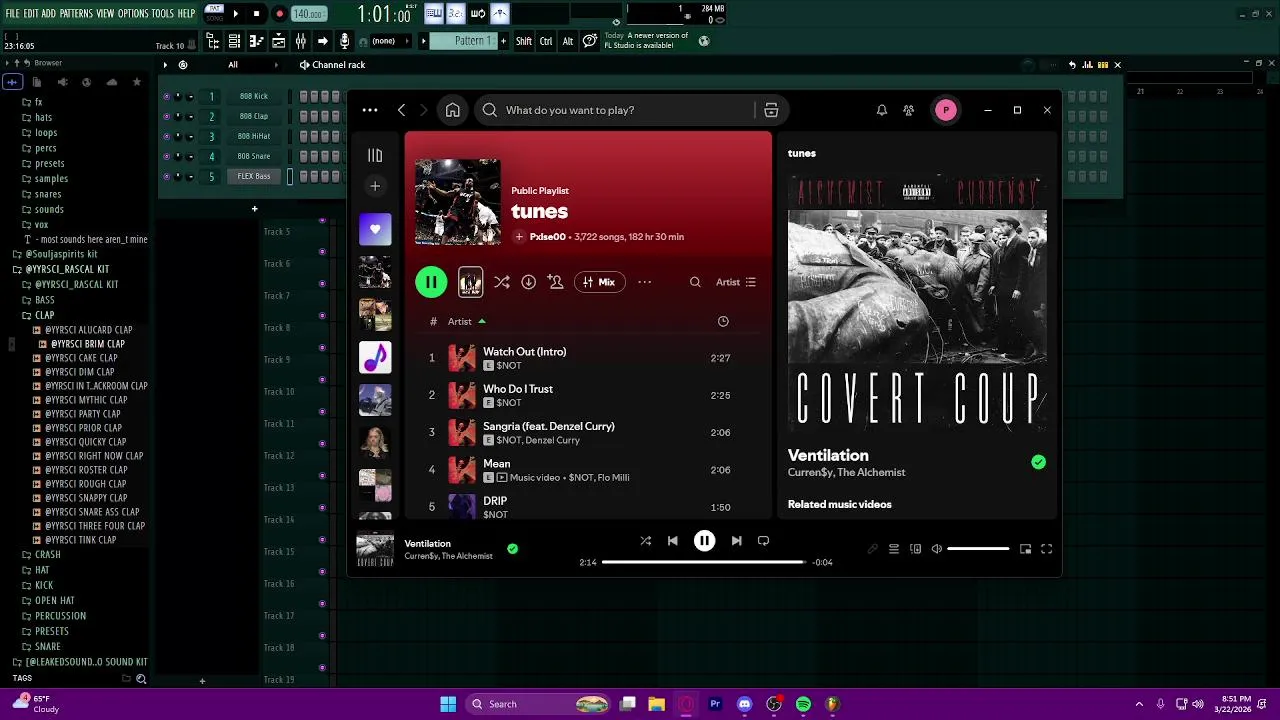Enter Spotify full screen mode
This screenshot has width=1280, height=720.
point(1047,549)
